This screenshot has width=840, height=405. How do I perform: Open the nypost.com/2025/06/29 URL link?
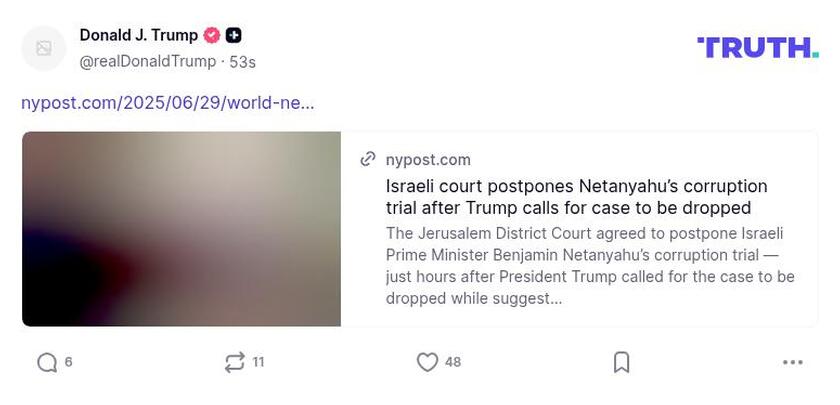168,102
